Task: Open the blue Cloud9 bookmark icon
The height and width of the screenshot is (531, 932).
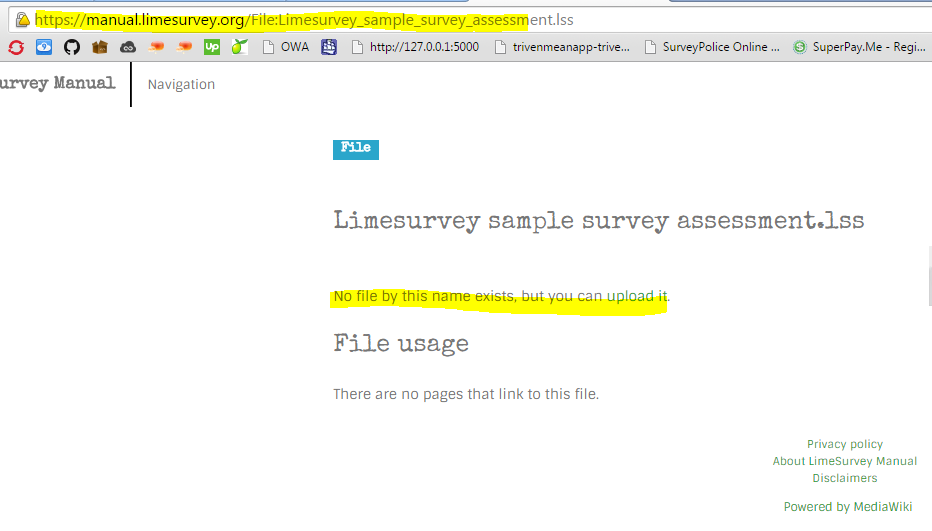Action: 44,47
